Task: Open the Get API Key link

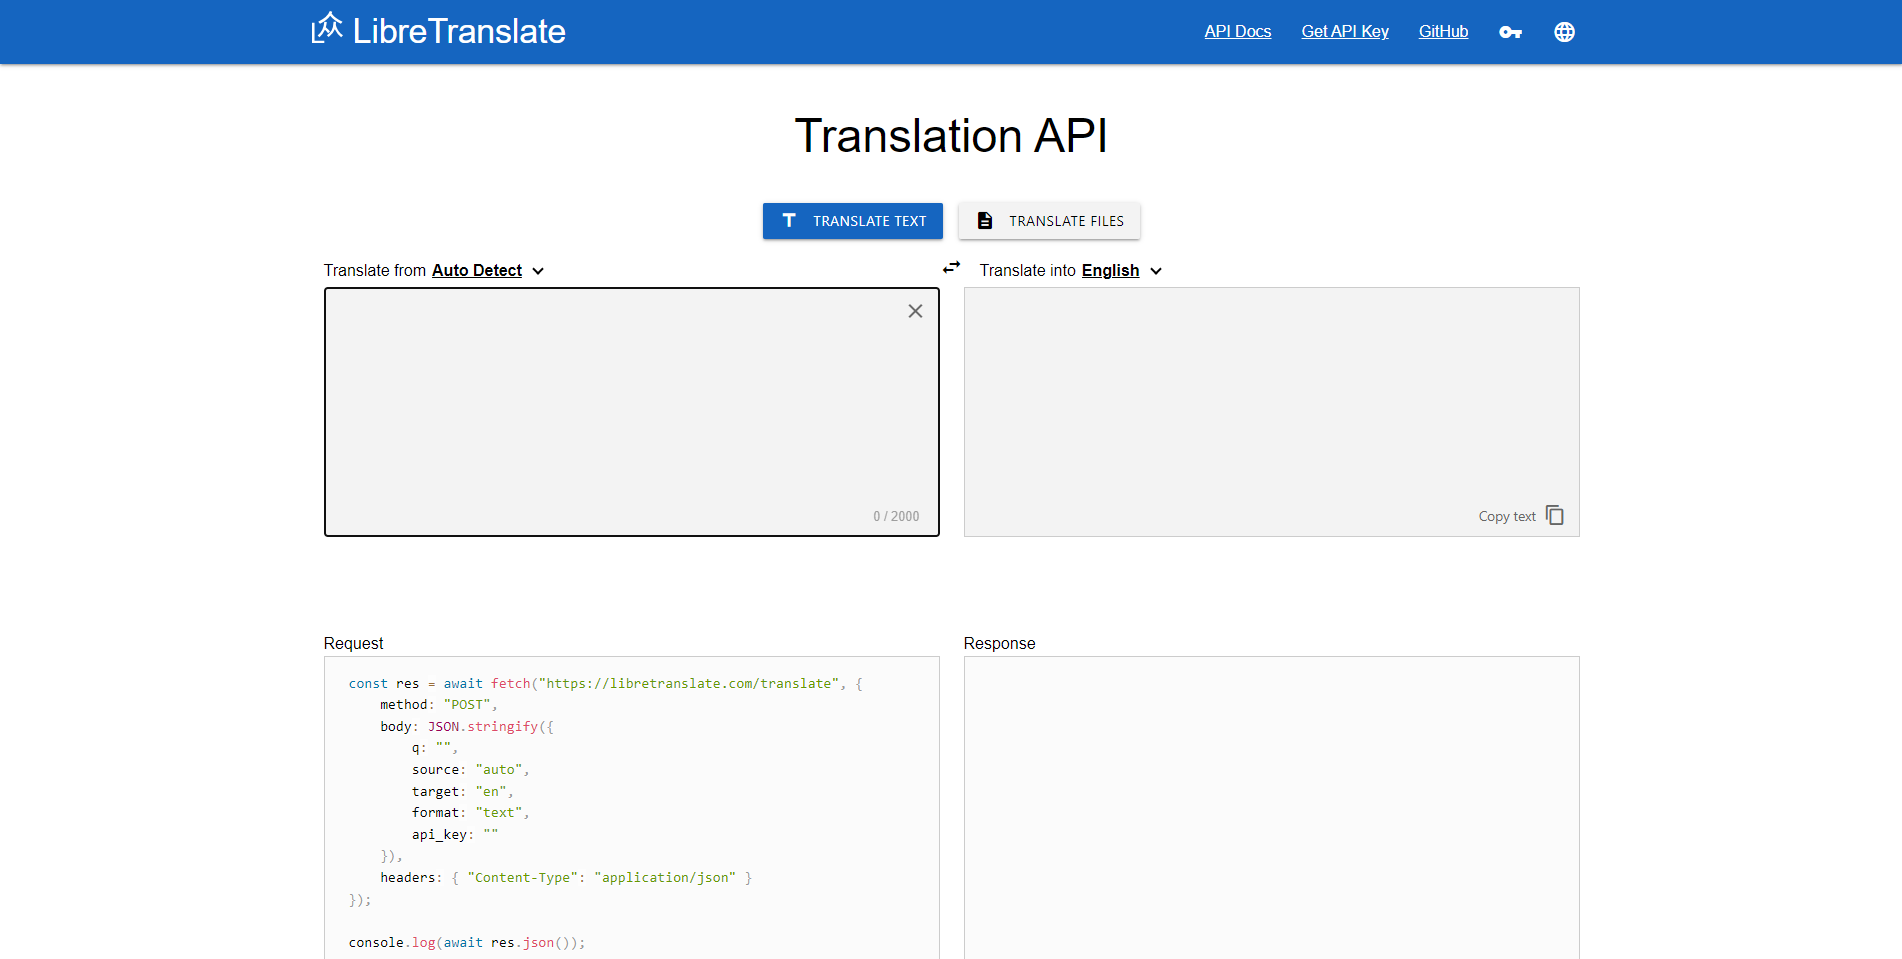Action: pyautogui.click(x=1344, y=31)
